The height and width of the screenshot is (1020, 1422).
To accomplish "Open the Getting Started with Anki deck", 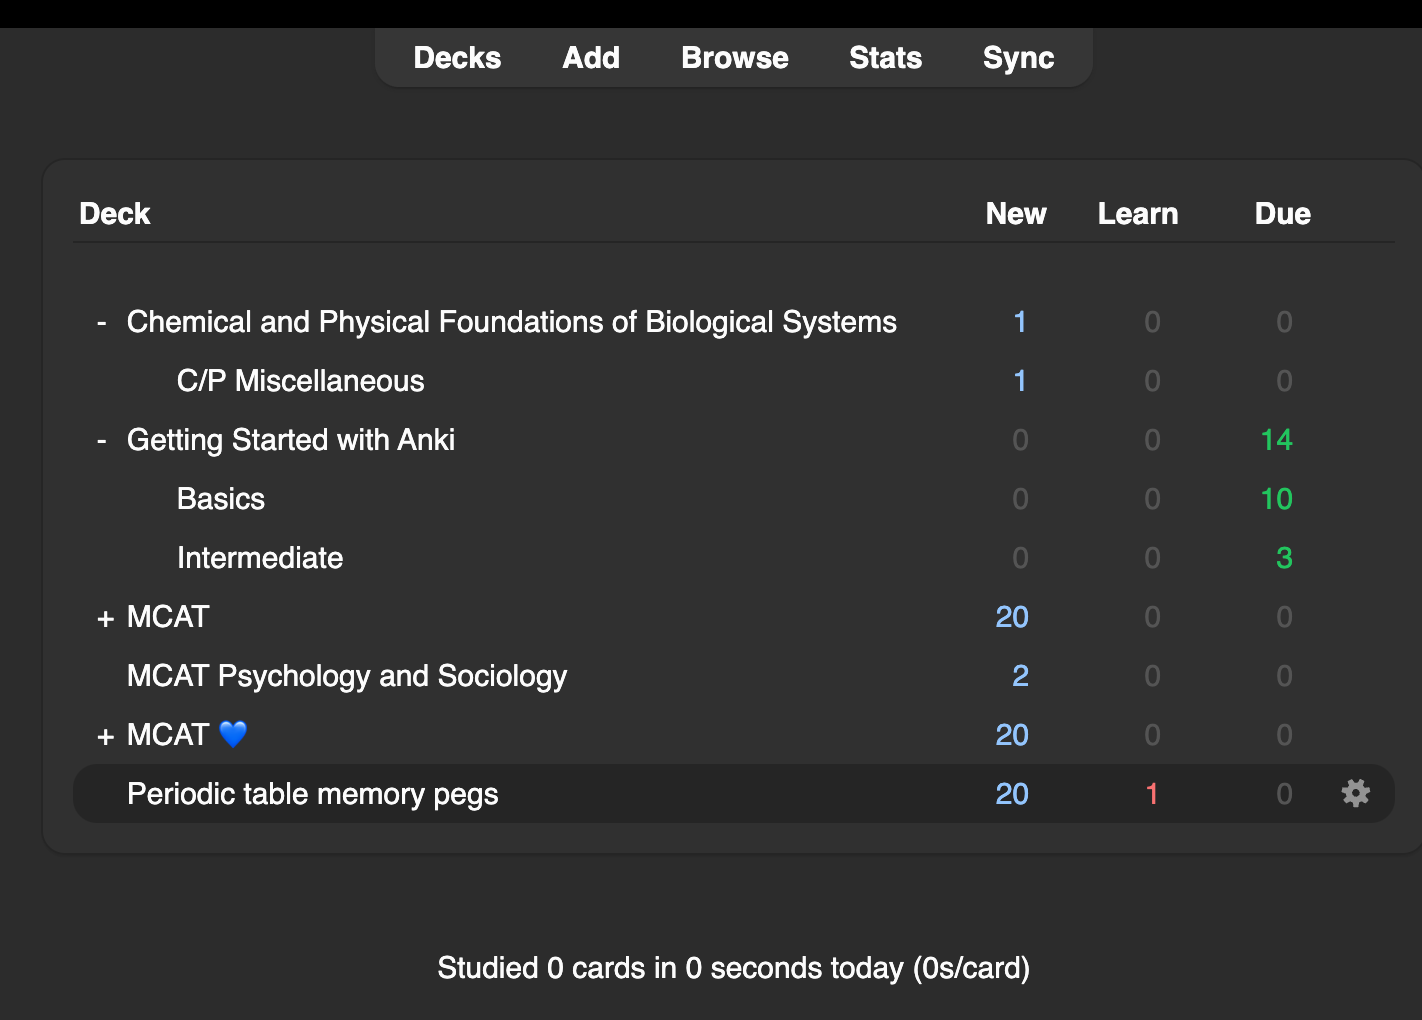I will click(291, 440).
